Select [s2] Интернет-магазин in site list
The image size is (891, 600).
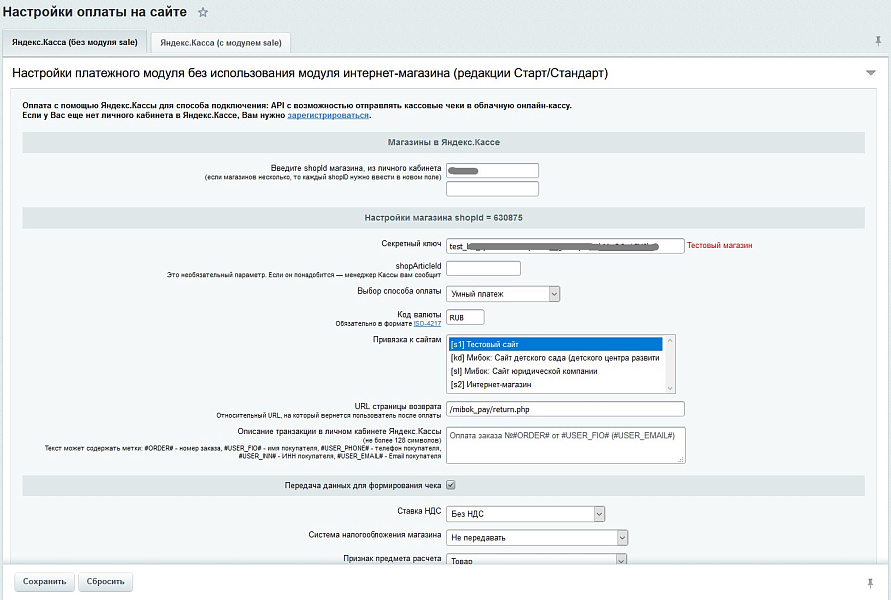coord(491,384)
